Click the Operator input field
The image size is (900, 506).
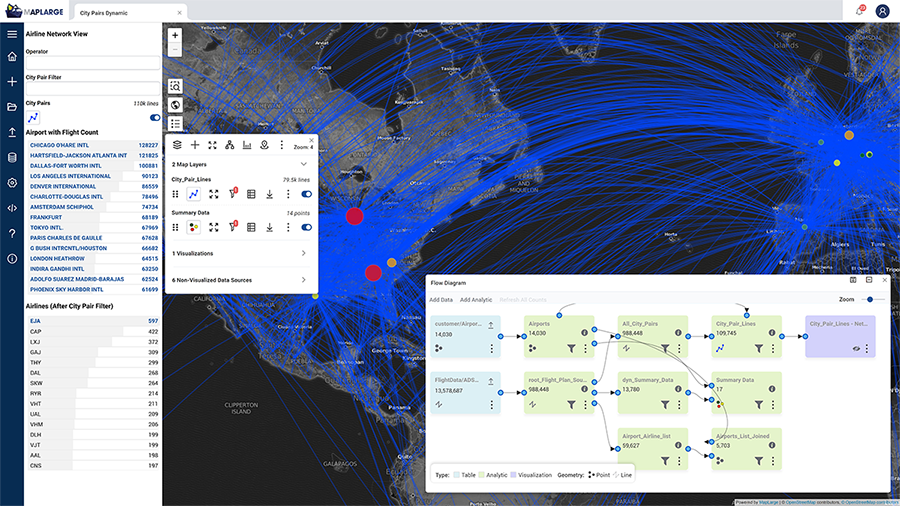coord(92,63)
